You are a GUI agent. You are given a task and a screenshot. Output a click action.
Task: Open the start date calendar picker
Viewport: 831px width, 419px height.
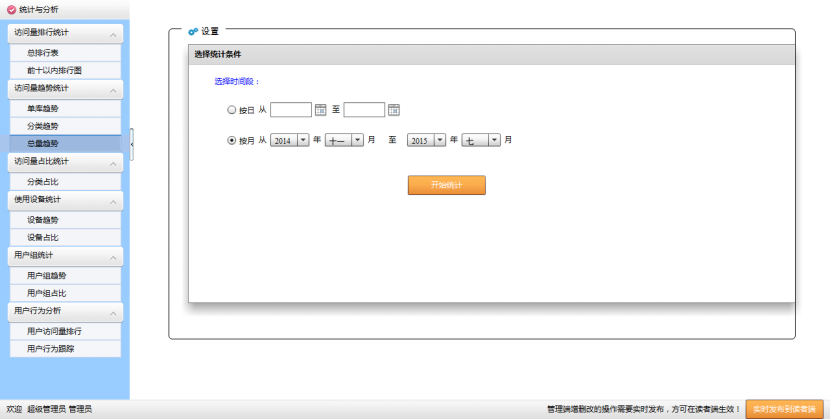[x=321, y=110]
